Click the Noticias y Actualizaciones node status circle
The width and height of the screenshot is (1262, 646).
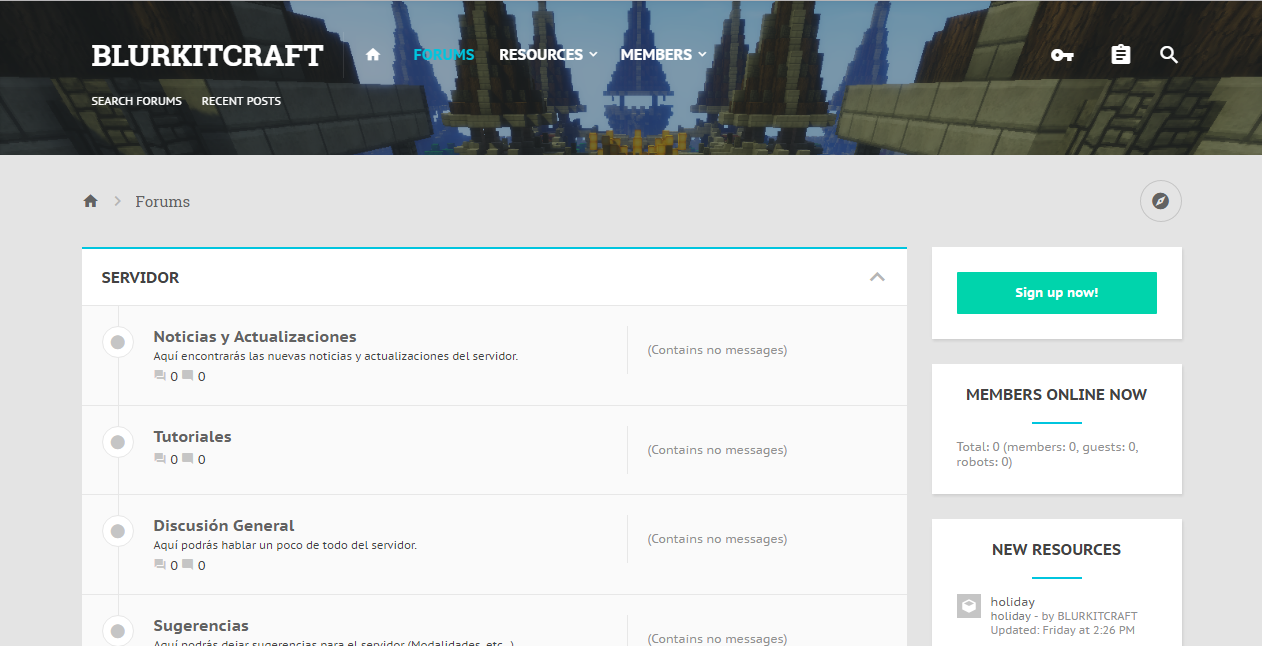117,341
